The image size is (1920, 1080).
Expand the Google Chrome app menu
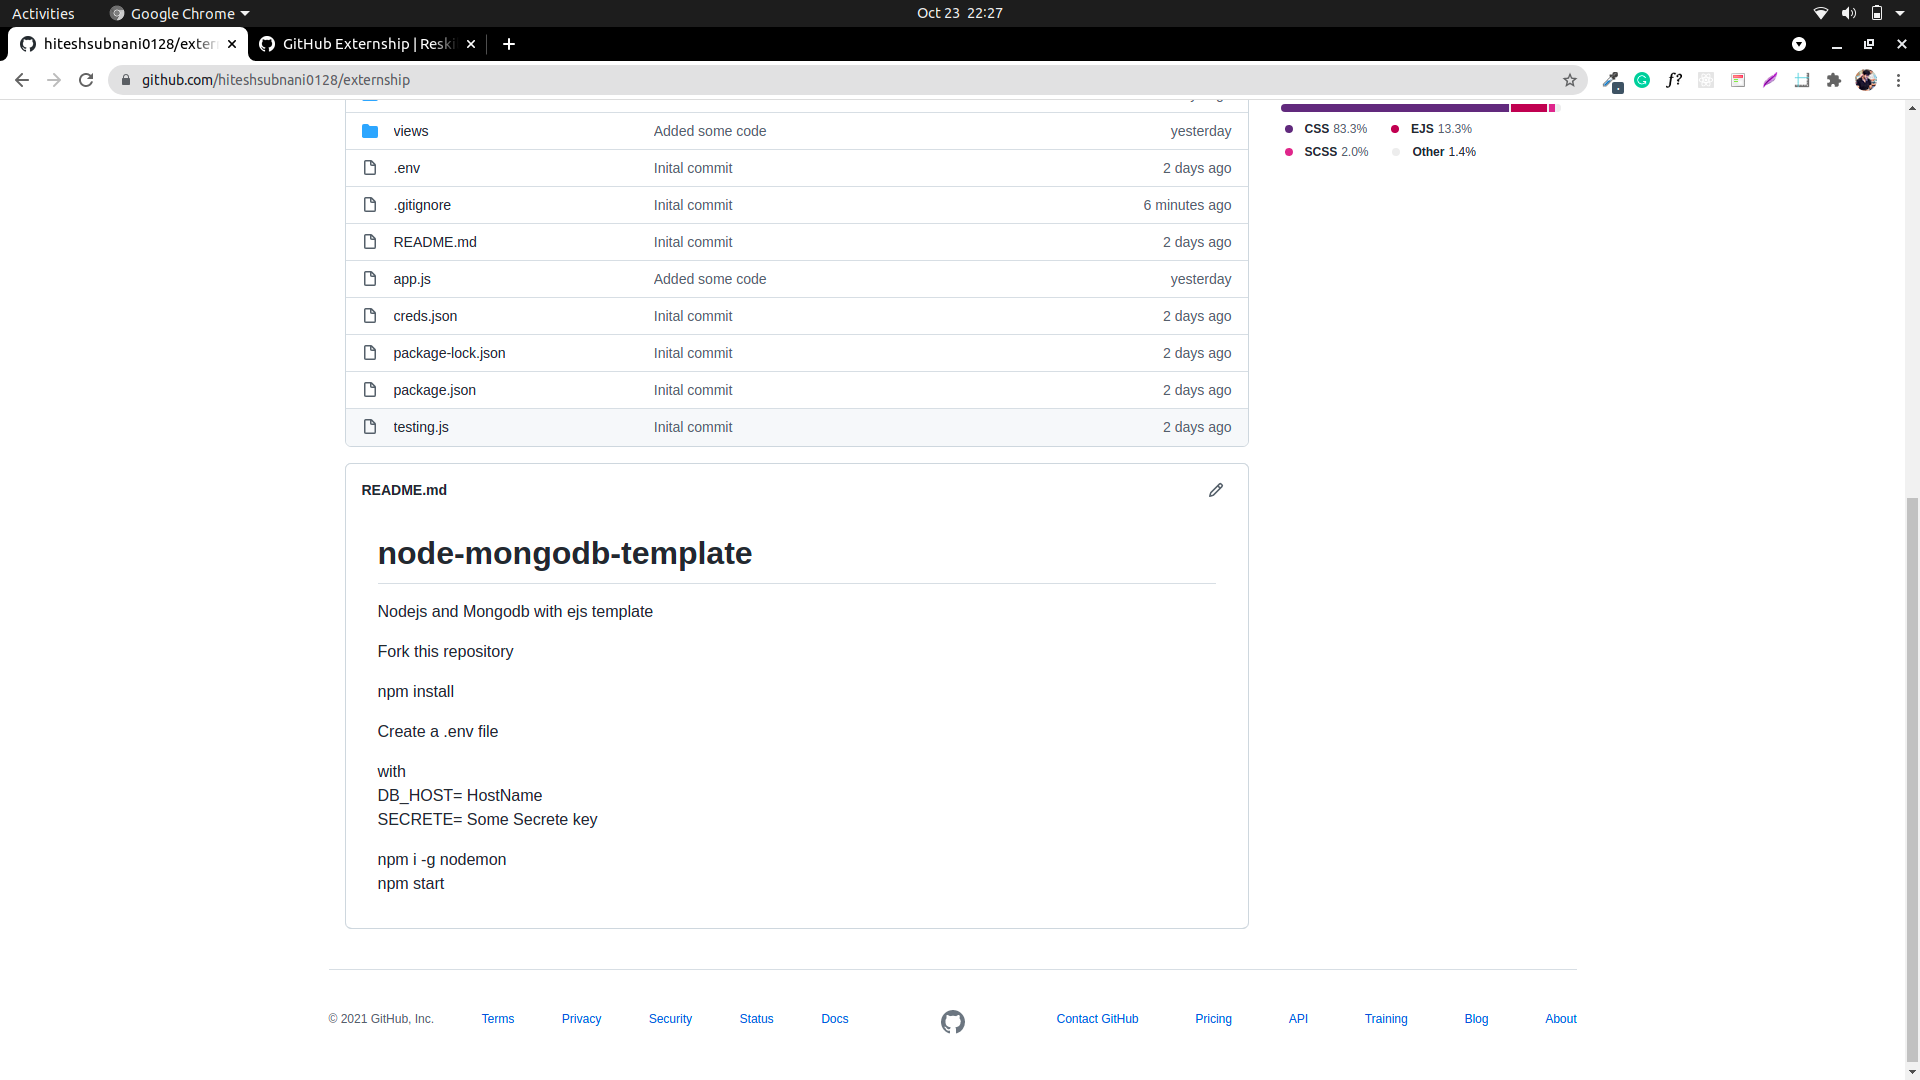[x=180, y=13]
